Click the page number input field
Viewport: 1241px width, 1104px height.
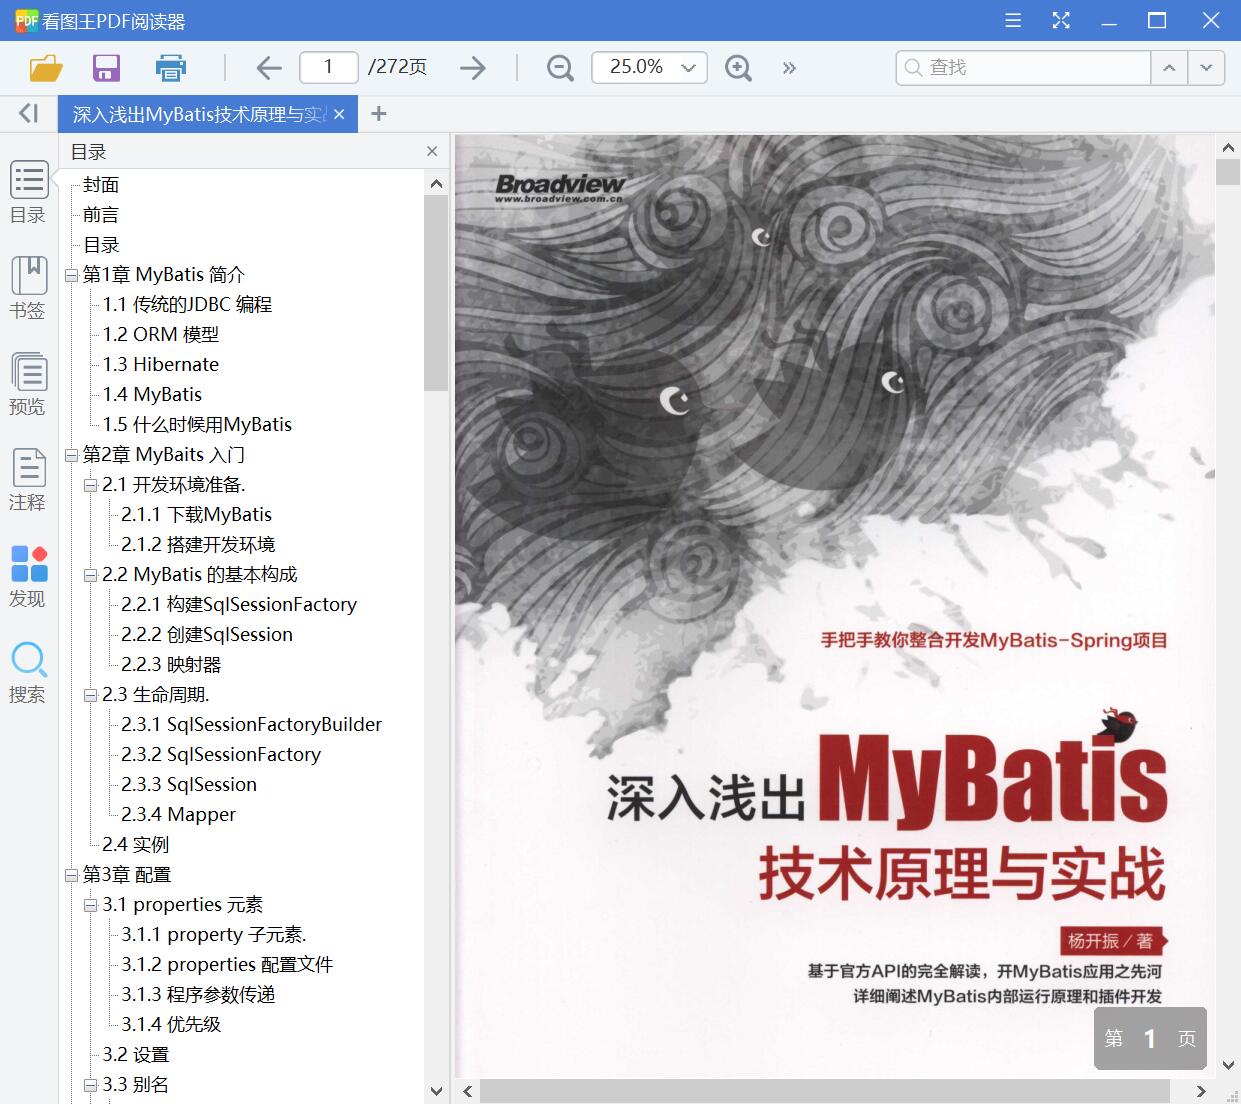point(329,67)
